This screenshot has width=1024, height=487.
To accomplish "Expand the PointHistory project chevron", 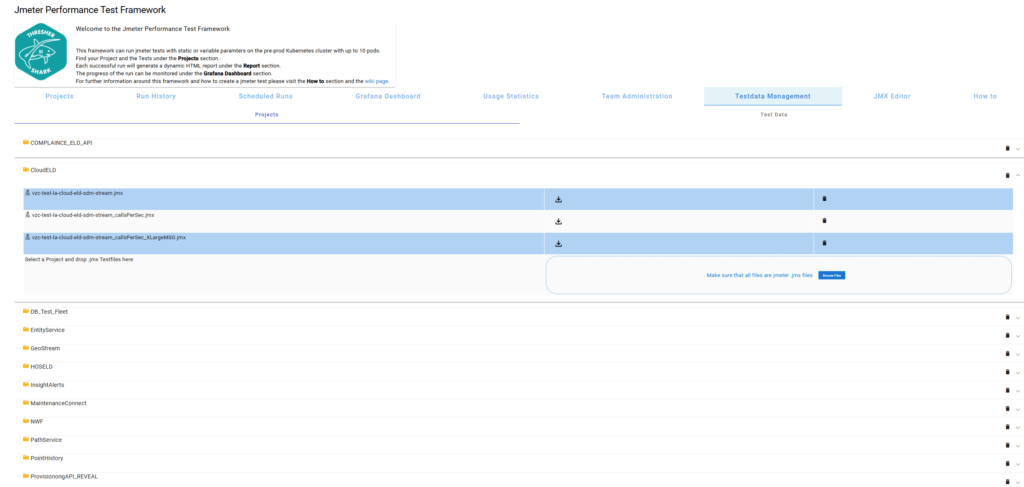I will click(1017, 464).
